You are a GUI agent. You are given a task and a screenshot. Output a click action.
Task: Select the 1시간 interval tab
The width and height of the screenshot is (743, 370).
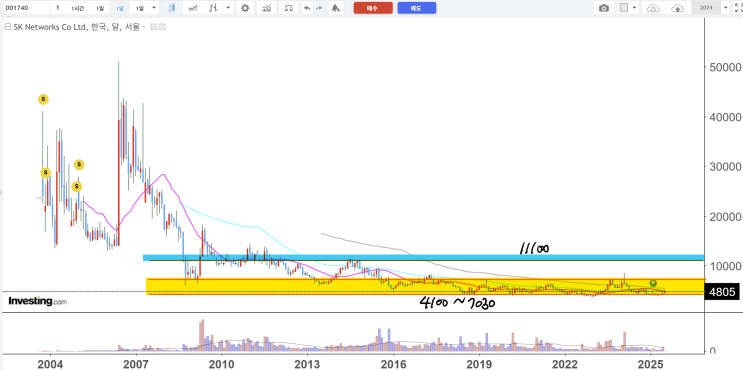tap(77, 8)
